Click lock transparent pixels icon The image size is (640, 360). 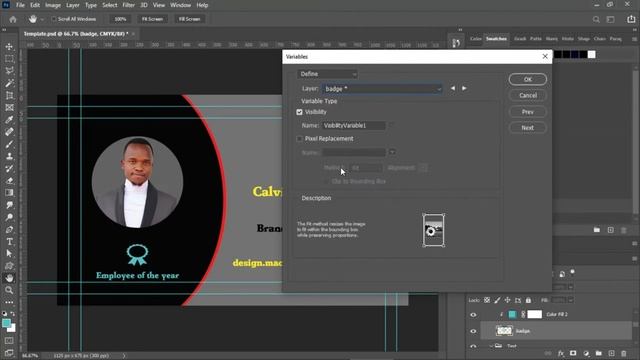[x=487, y=300]
